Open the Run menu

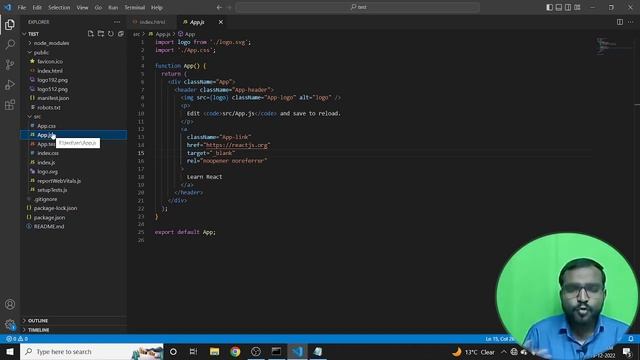click(113, 7)
